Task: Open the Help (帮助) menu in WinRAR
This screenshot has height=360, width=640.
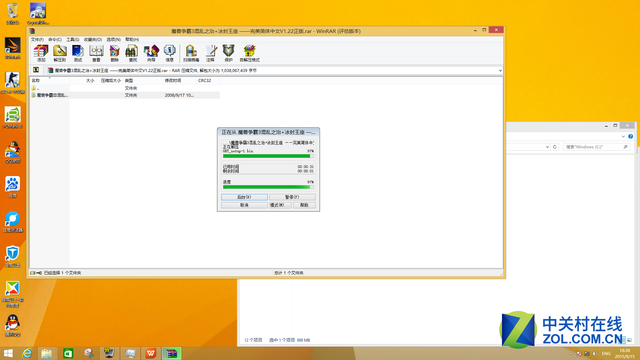Action: click(132, 40)
